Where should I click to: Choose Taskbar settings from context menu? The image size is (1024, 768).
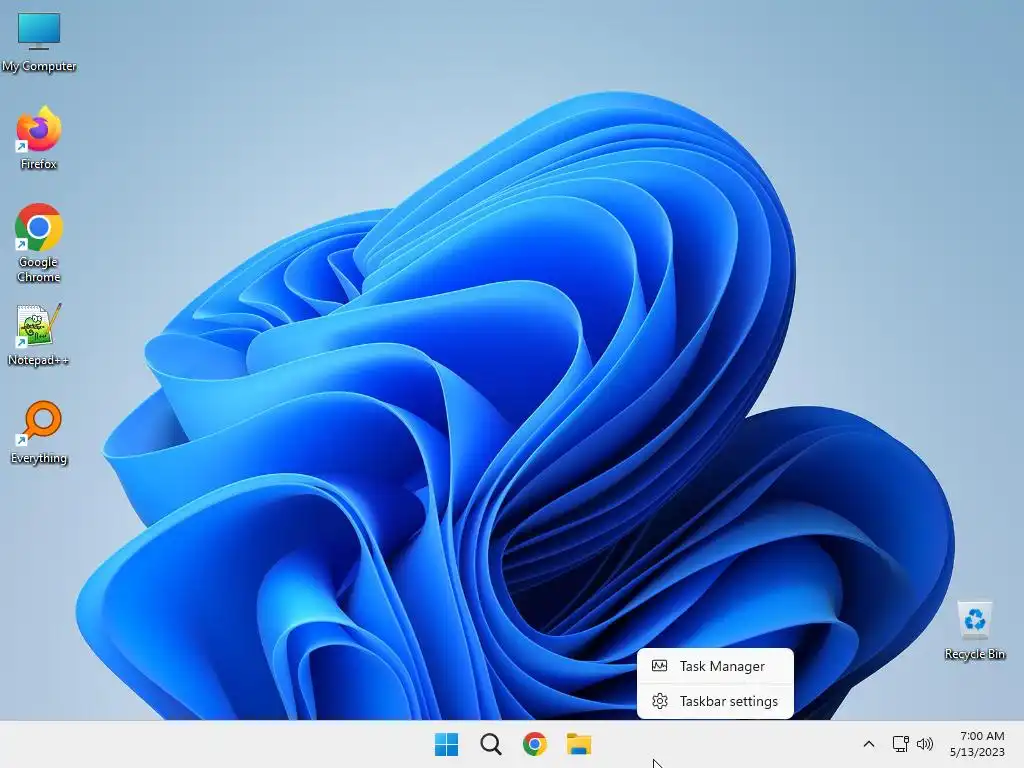click(715, 701)
